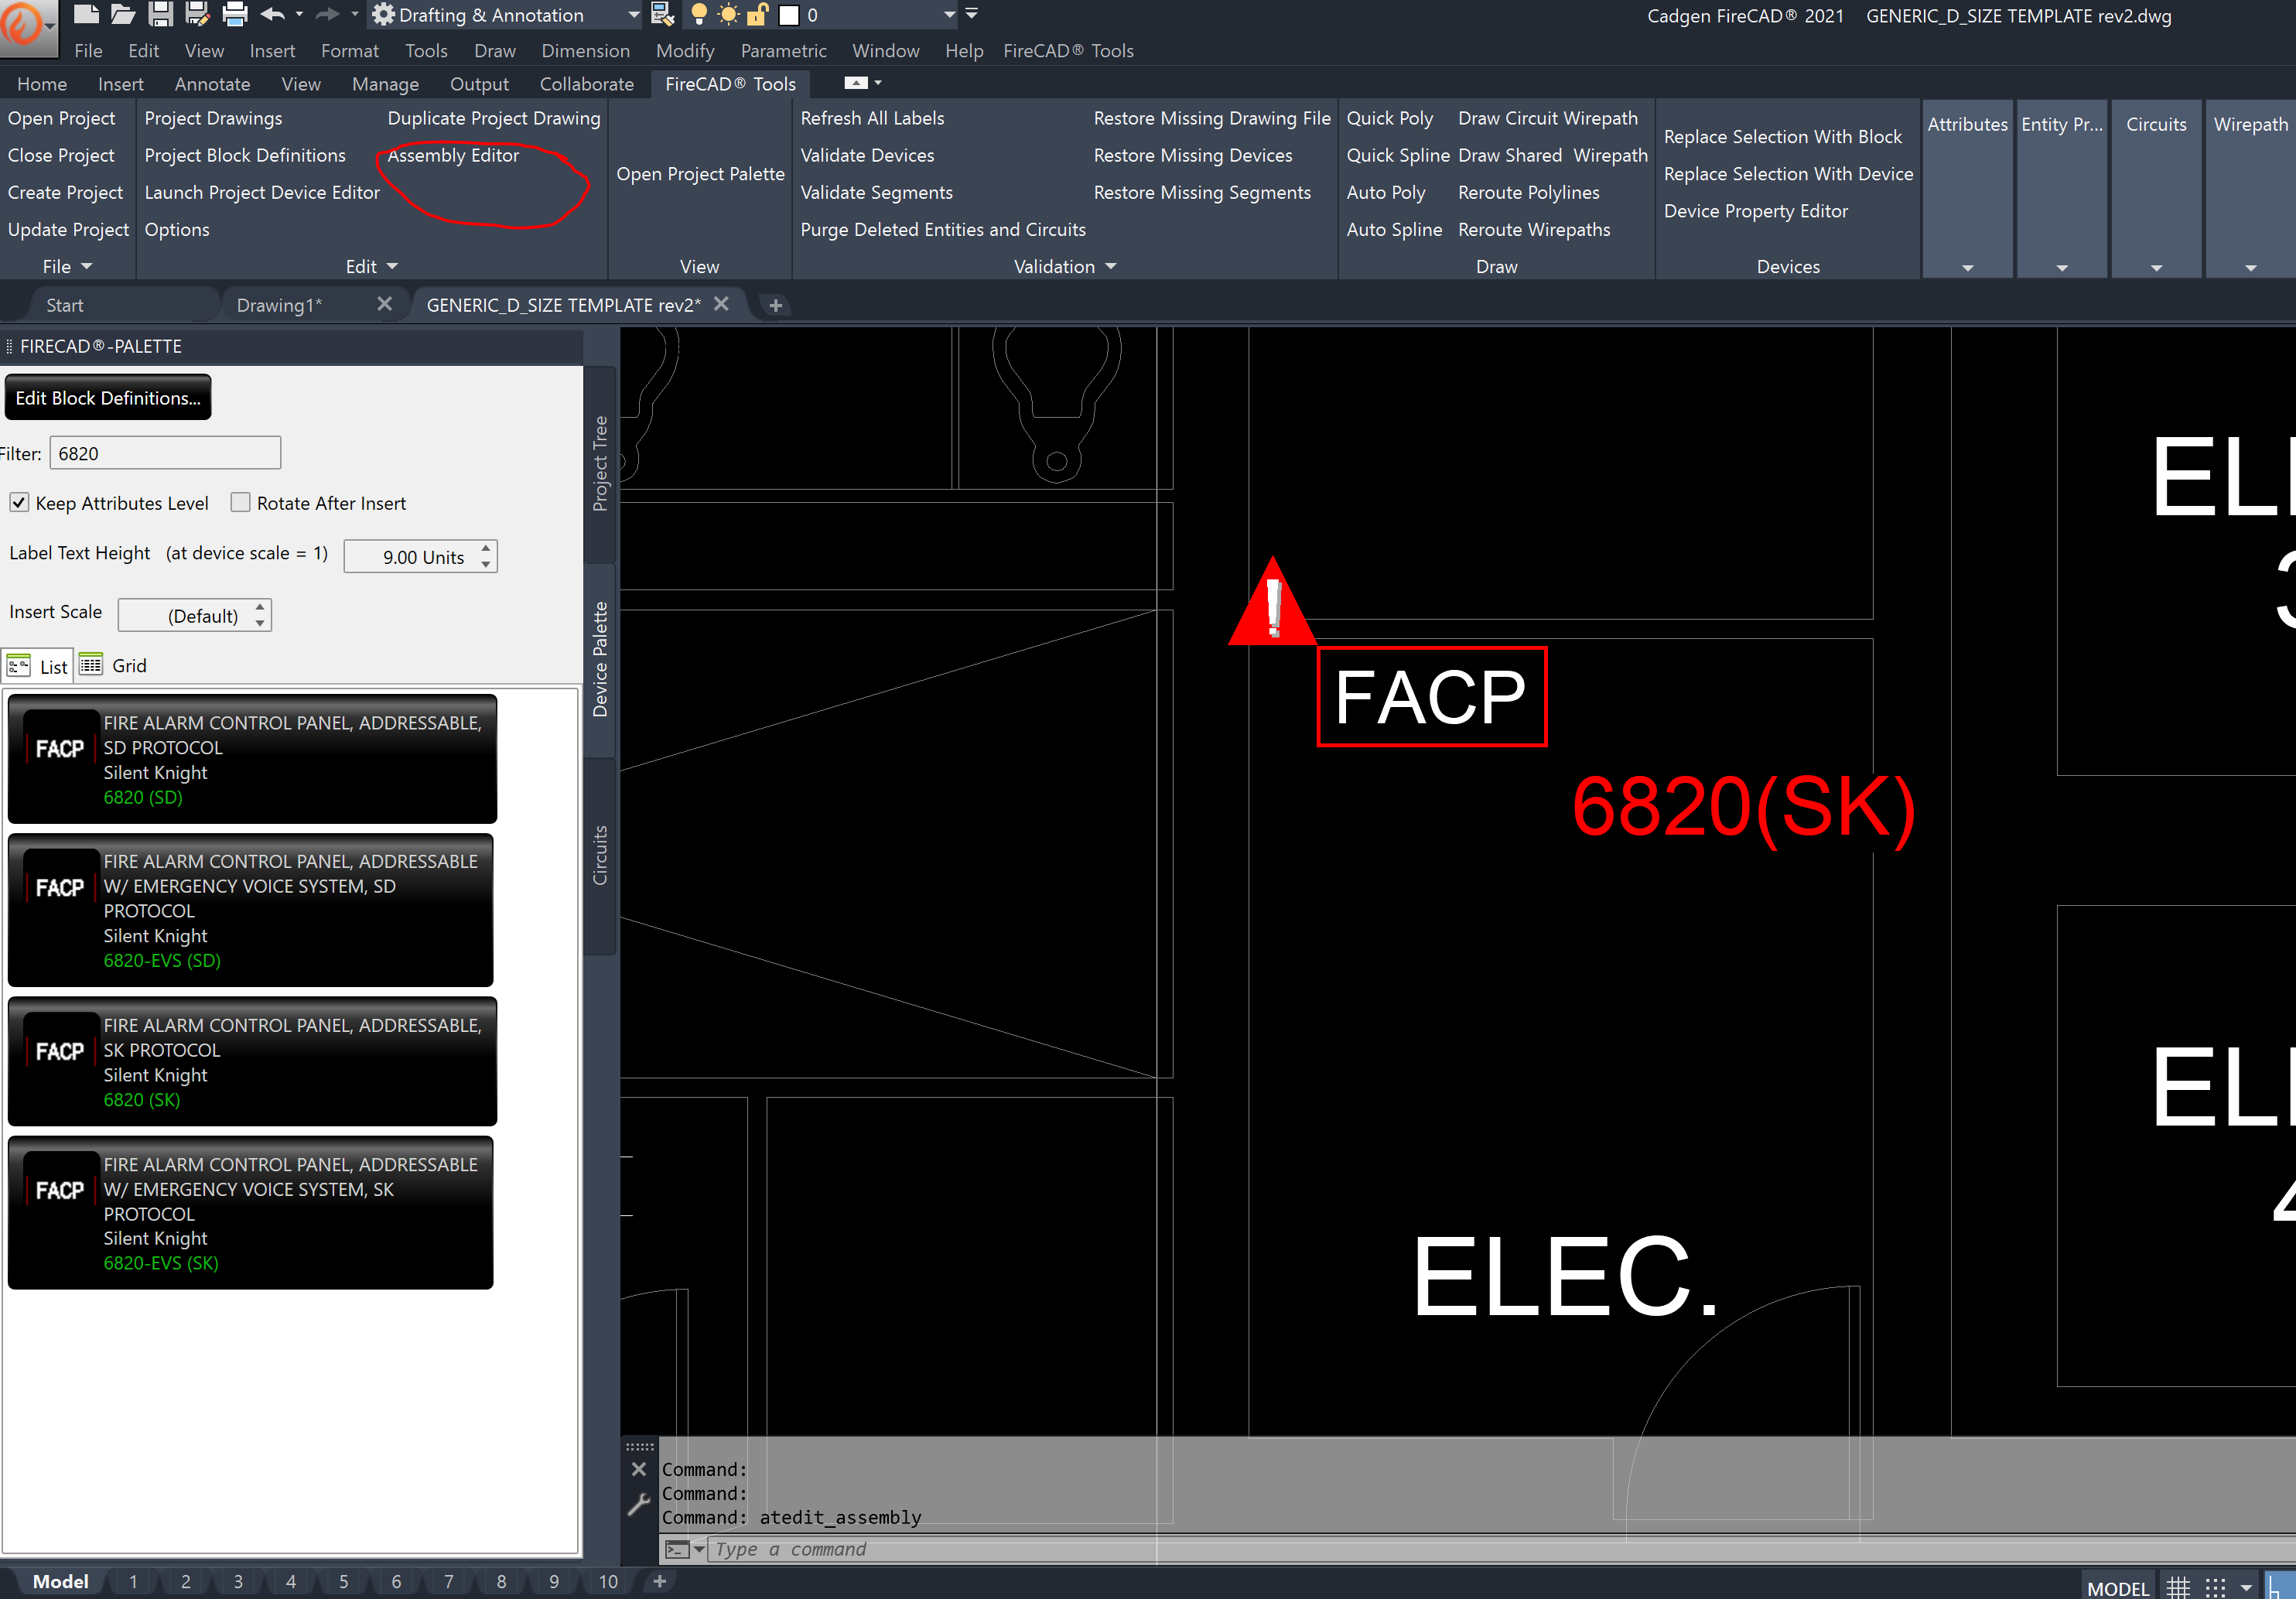Screen dimensions: 2296x1599
Task: Toggle the layer freeze sun icon
Action: point(729,14)
